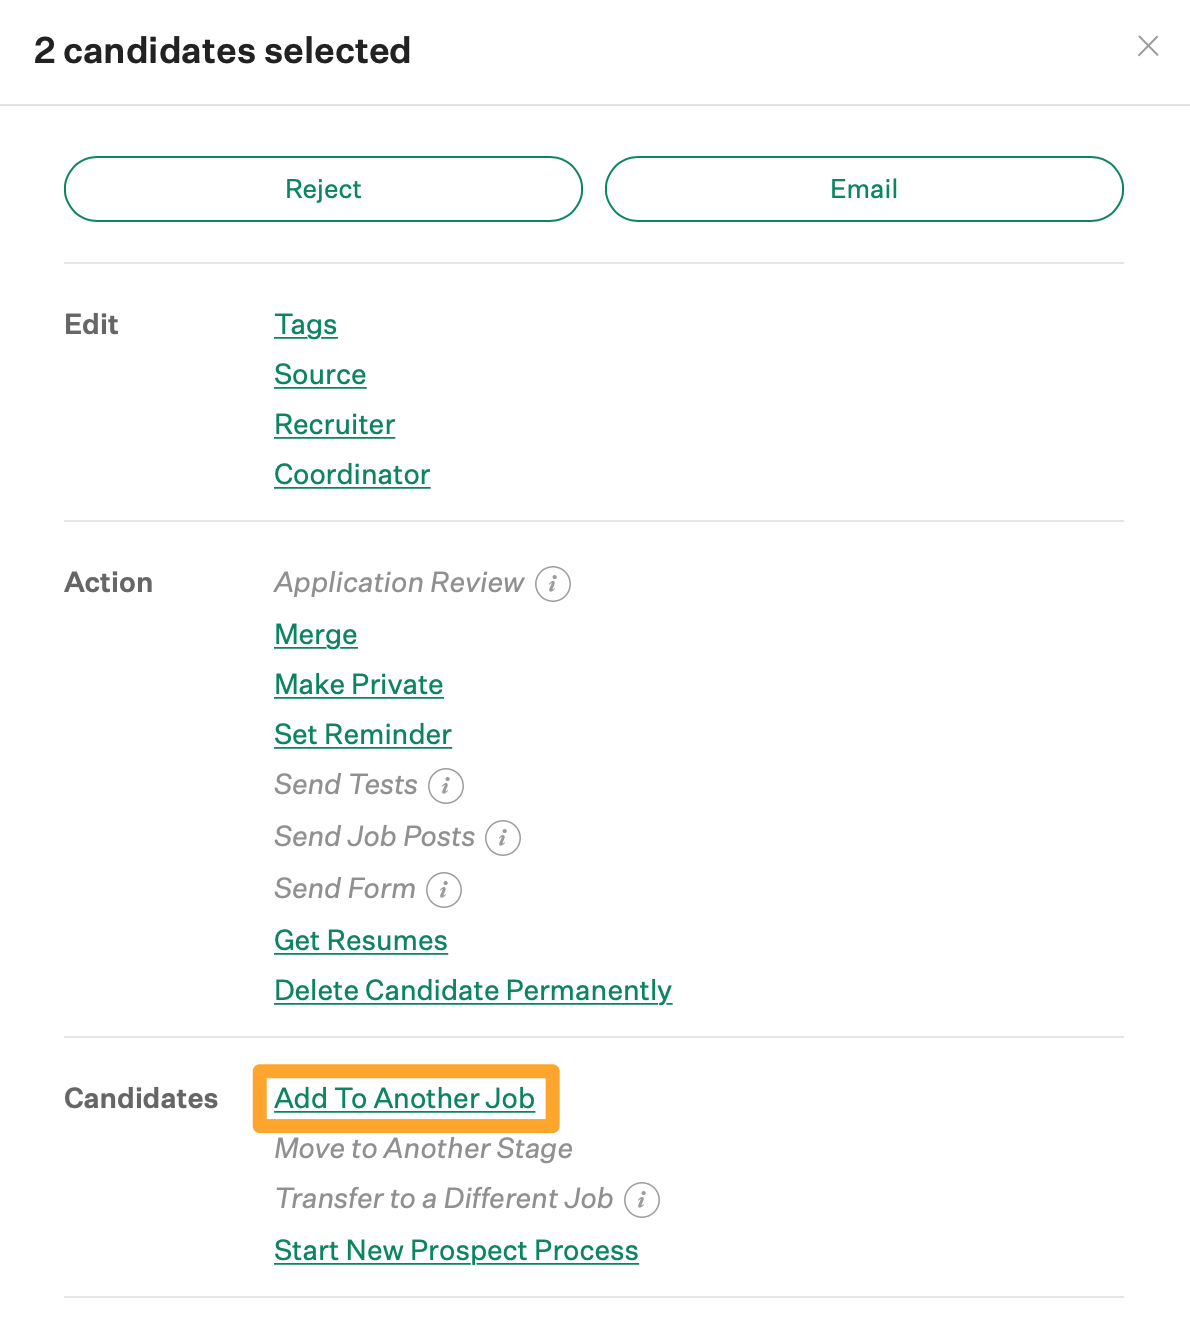Click the Reject button
Viewport: 1190px width, 1330px height.
pos(323,189)
